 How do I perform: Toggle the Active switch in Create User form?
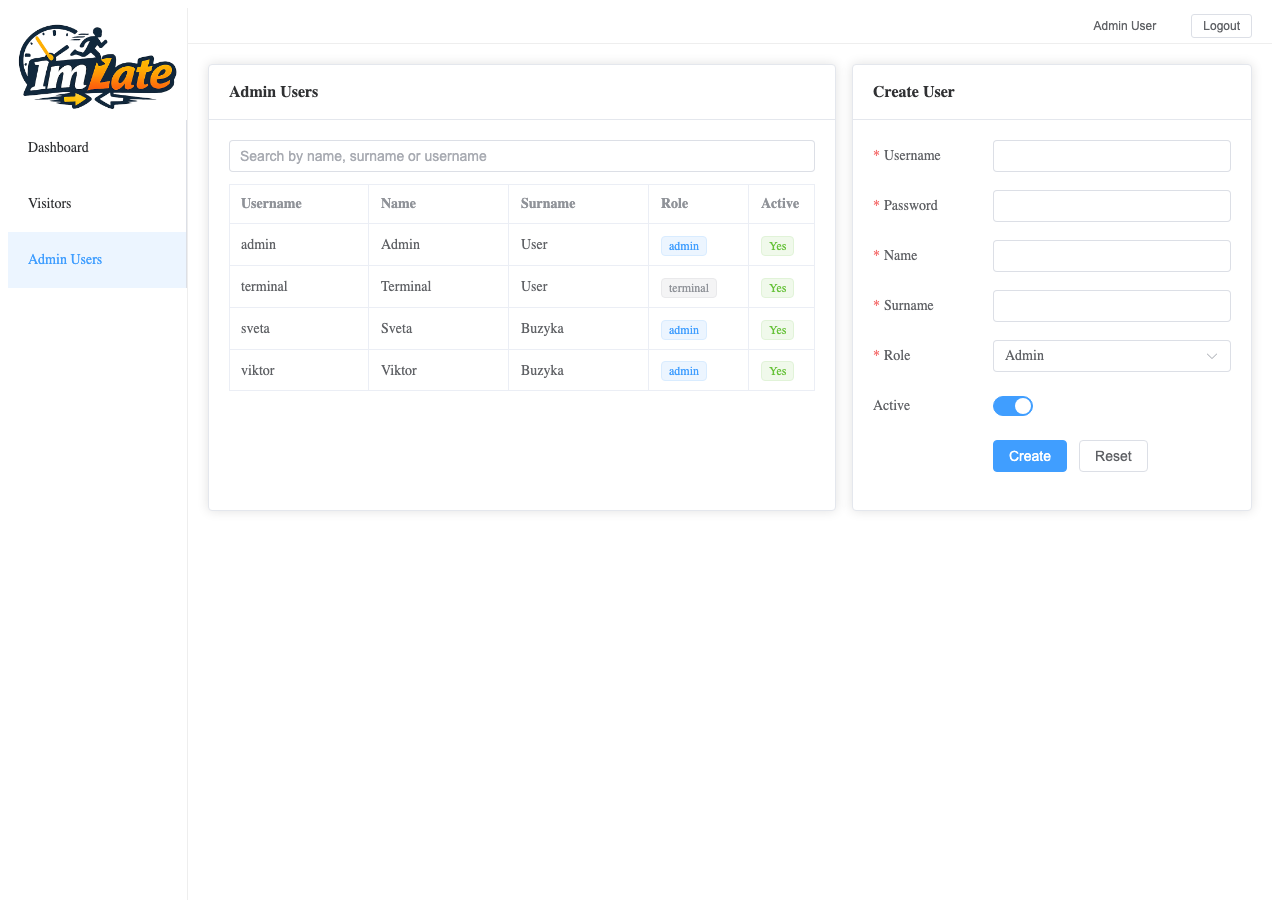coord(1013,405)
